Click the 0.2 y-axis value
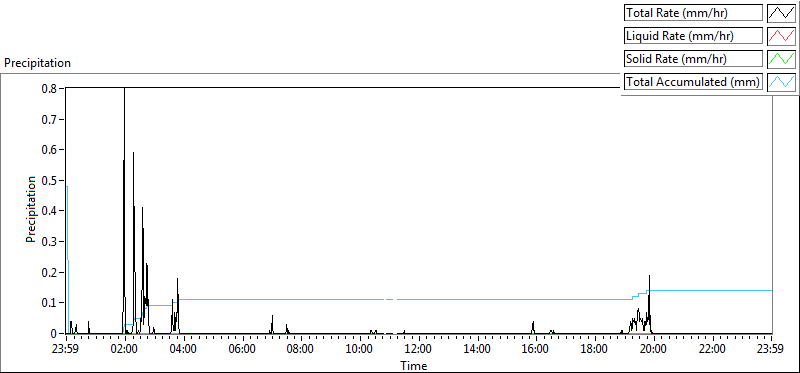 (49, 271)
